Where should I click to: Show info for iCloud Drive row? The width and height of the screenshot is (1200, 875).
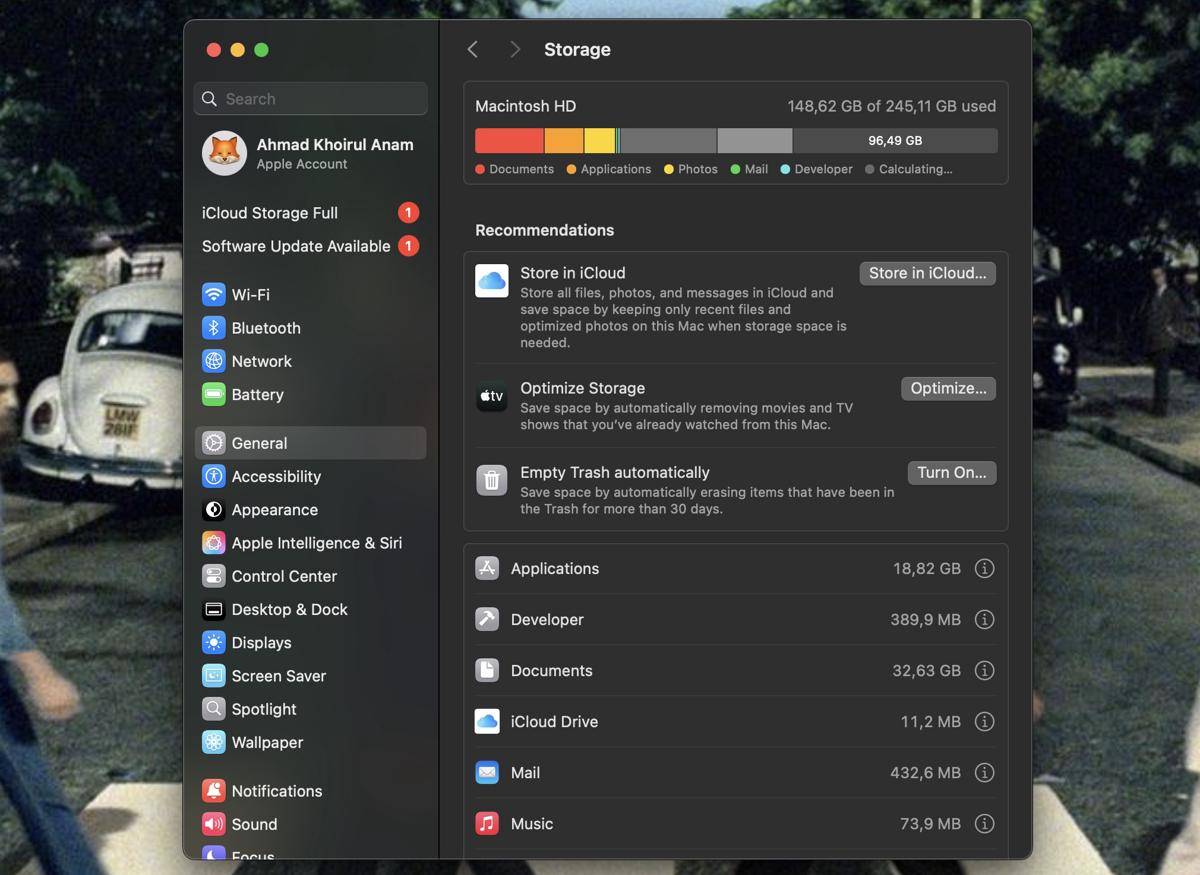coord(984,721)
